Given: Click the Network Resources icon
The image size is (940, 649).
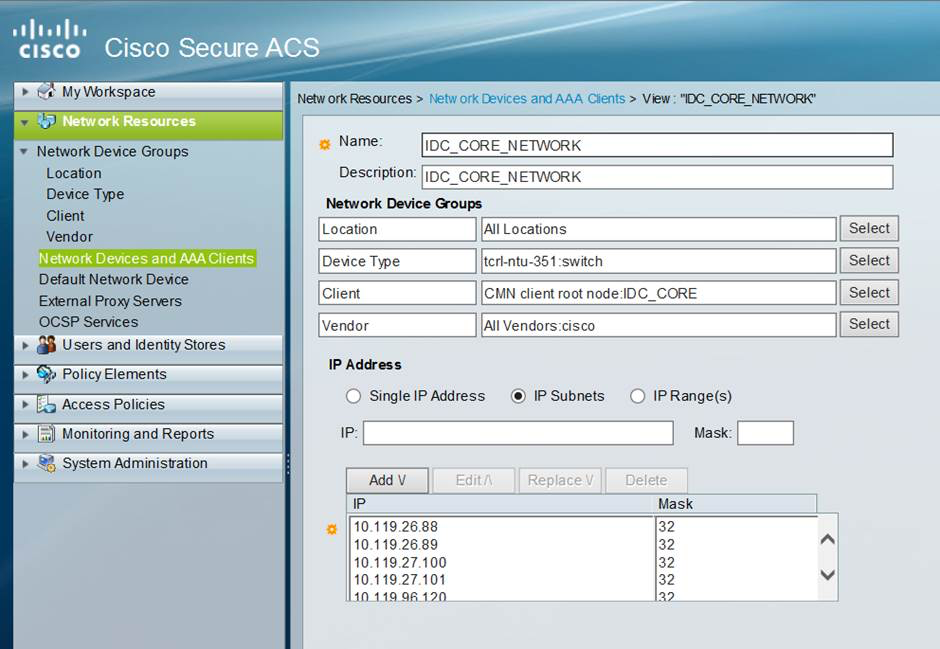Looking at the screenshot, I should pos(47,121).
